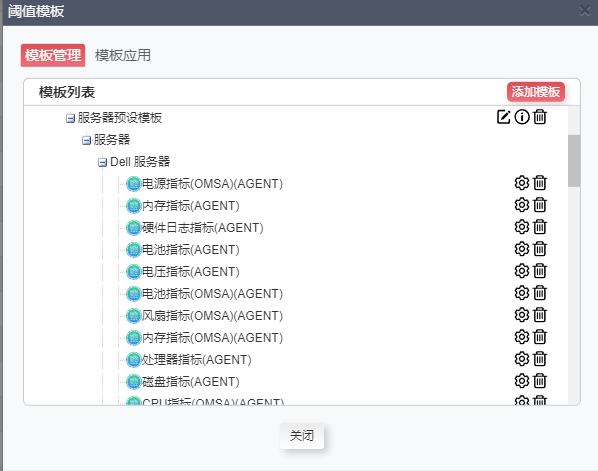Switch to the 模板管理 tab

click(53, 55)
